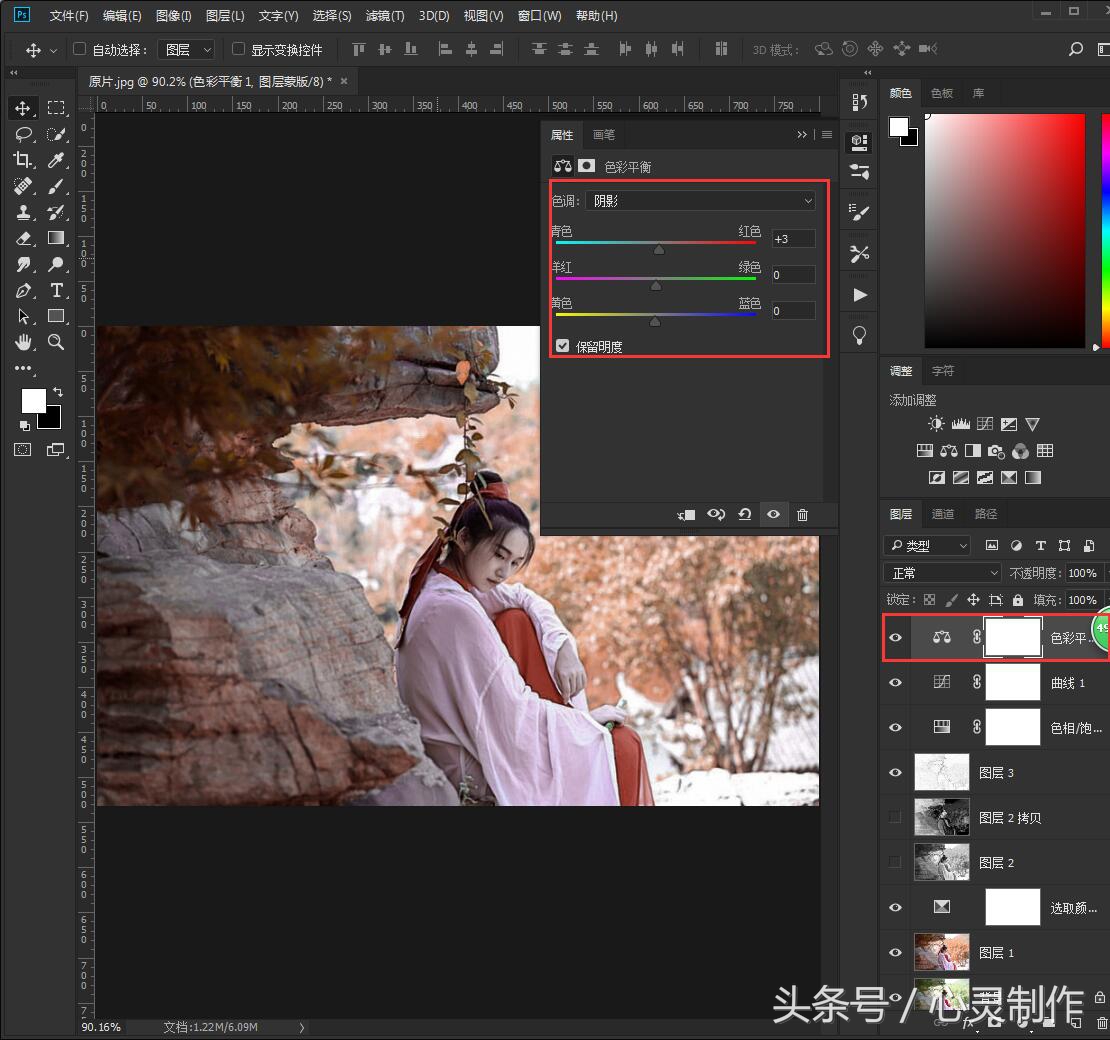Open the layer filter 类型 dropdown
The height and width of the screenshot is (1040, 1110).
926,545
